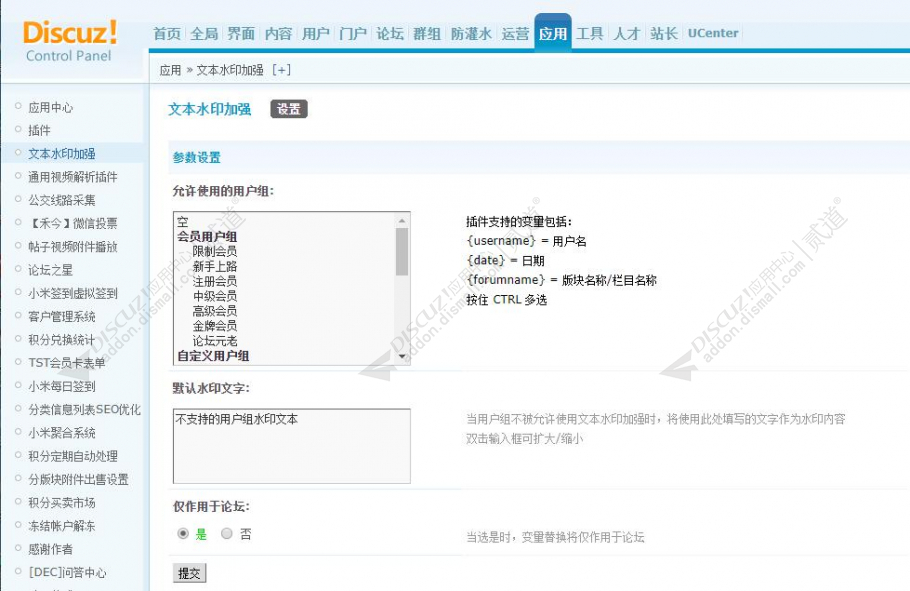The width and height of the screenshot is (910, 591).
Task: Open 小米每日签到 in sidebar
Action: click(62, 386)
